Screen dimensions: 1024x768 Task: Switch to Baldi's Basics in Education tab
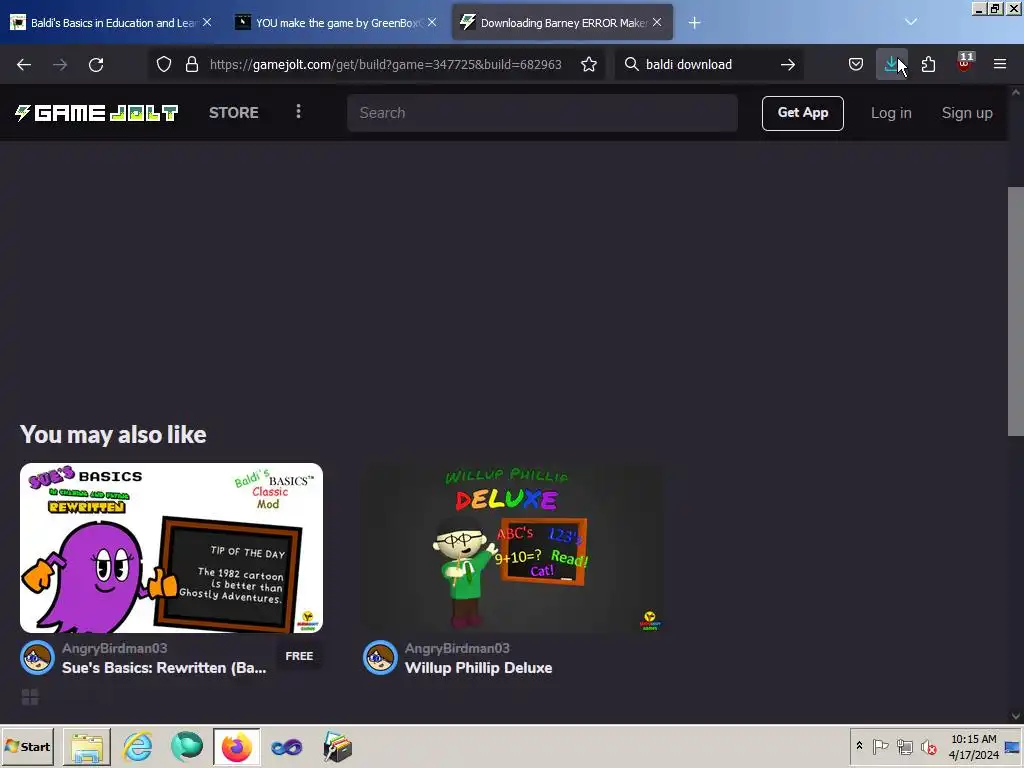point(112,23)
